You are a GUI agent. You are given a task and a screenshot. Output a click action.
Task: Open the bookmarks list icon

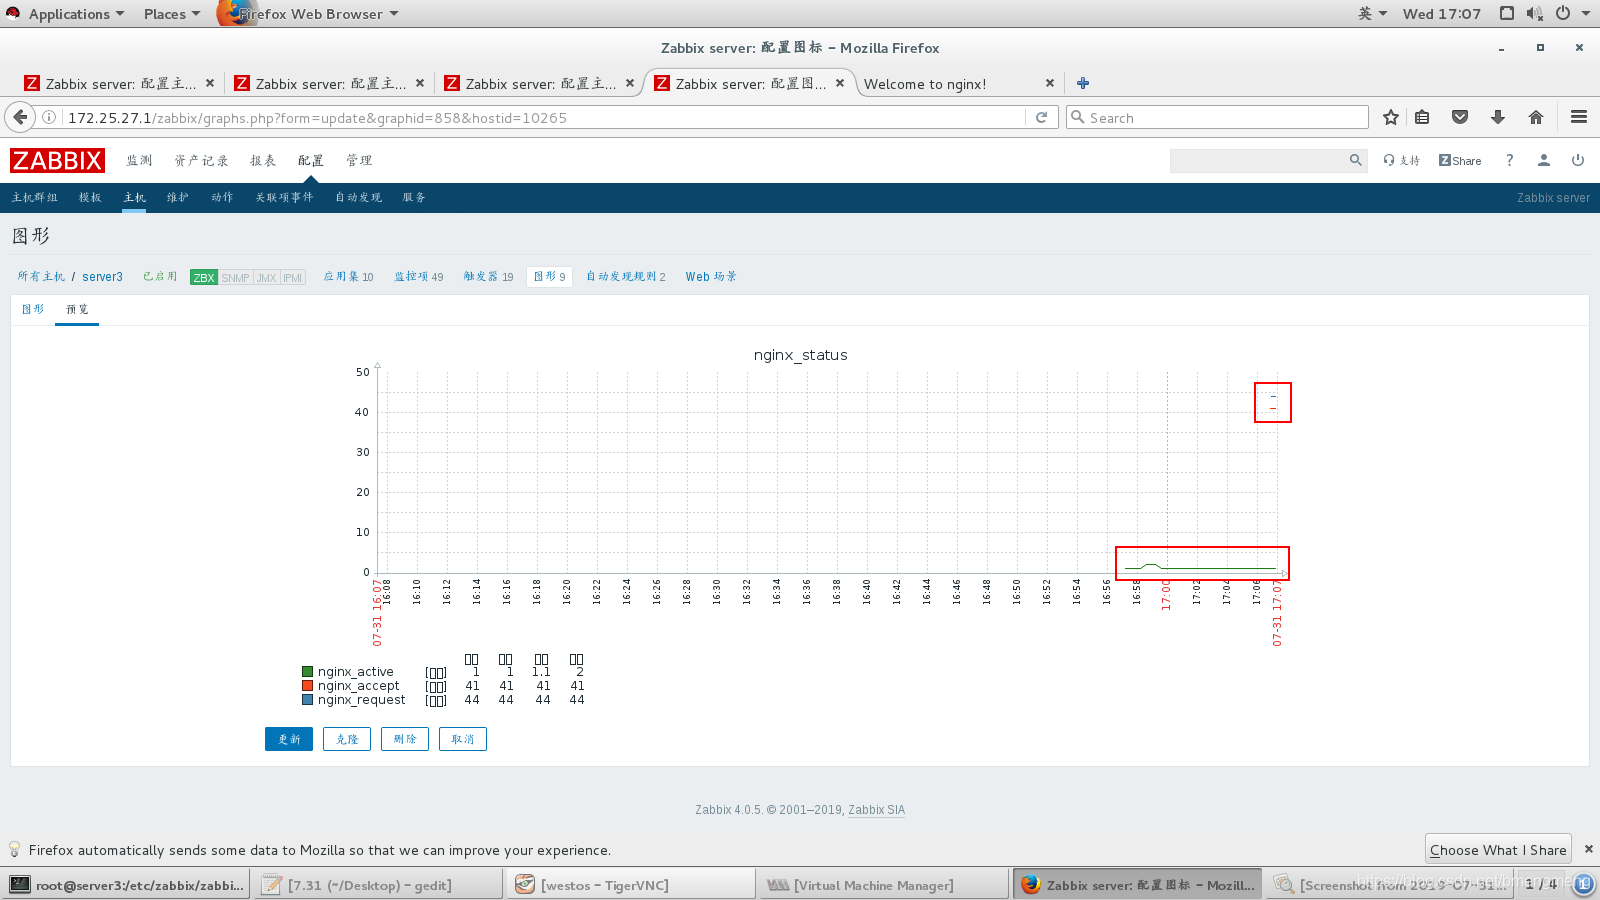point(1422,117)
